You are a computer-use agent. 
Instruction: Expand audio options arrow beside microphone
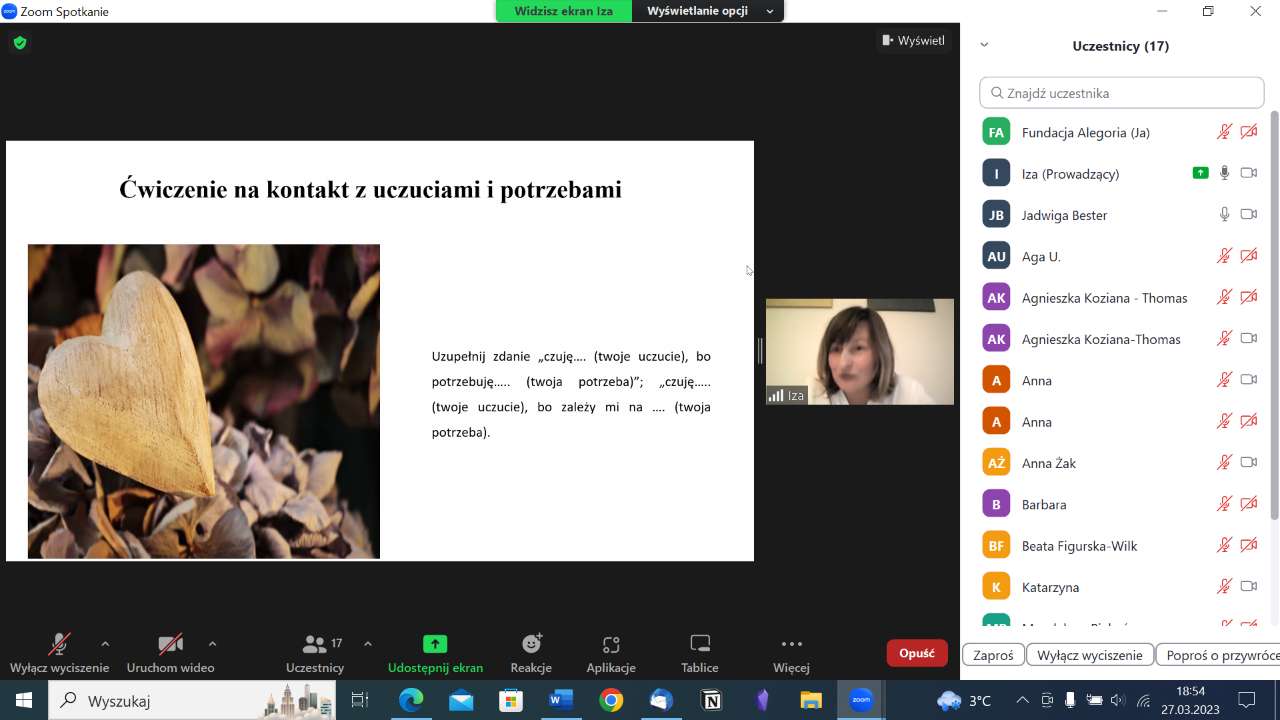coord(105,644)
